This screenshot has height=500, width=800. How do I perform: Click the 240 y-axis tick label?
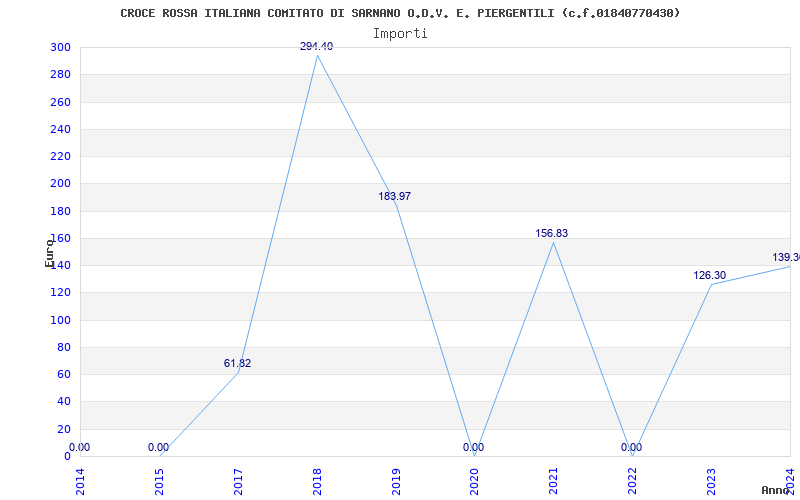[60, 129]
